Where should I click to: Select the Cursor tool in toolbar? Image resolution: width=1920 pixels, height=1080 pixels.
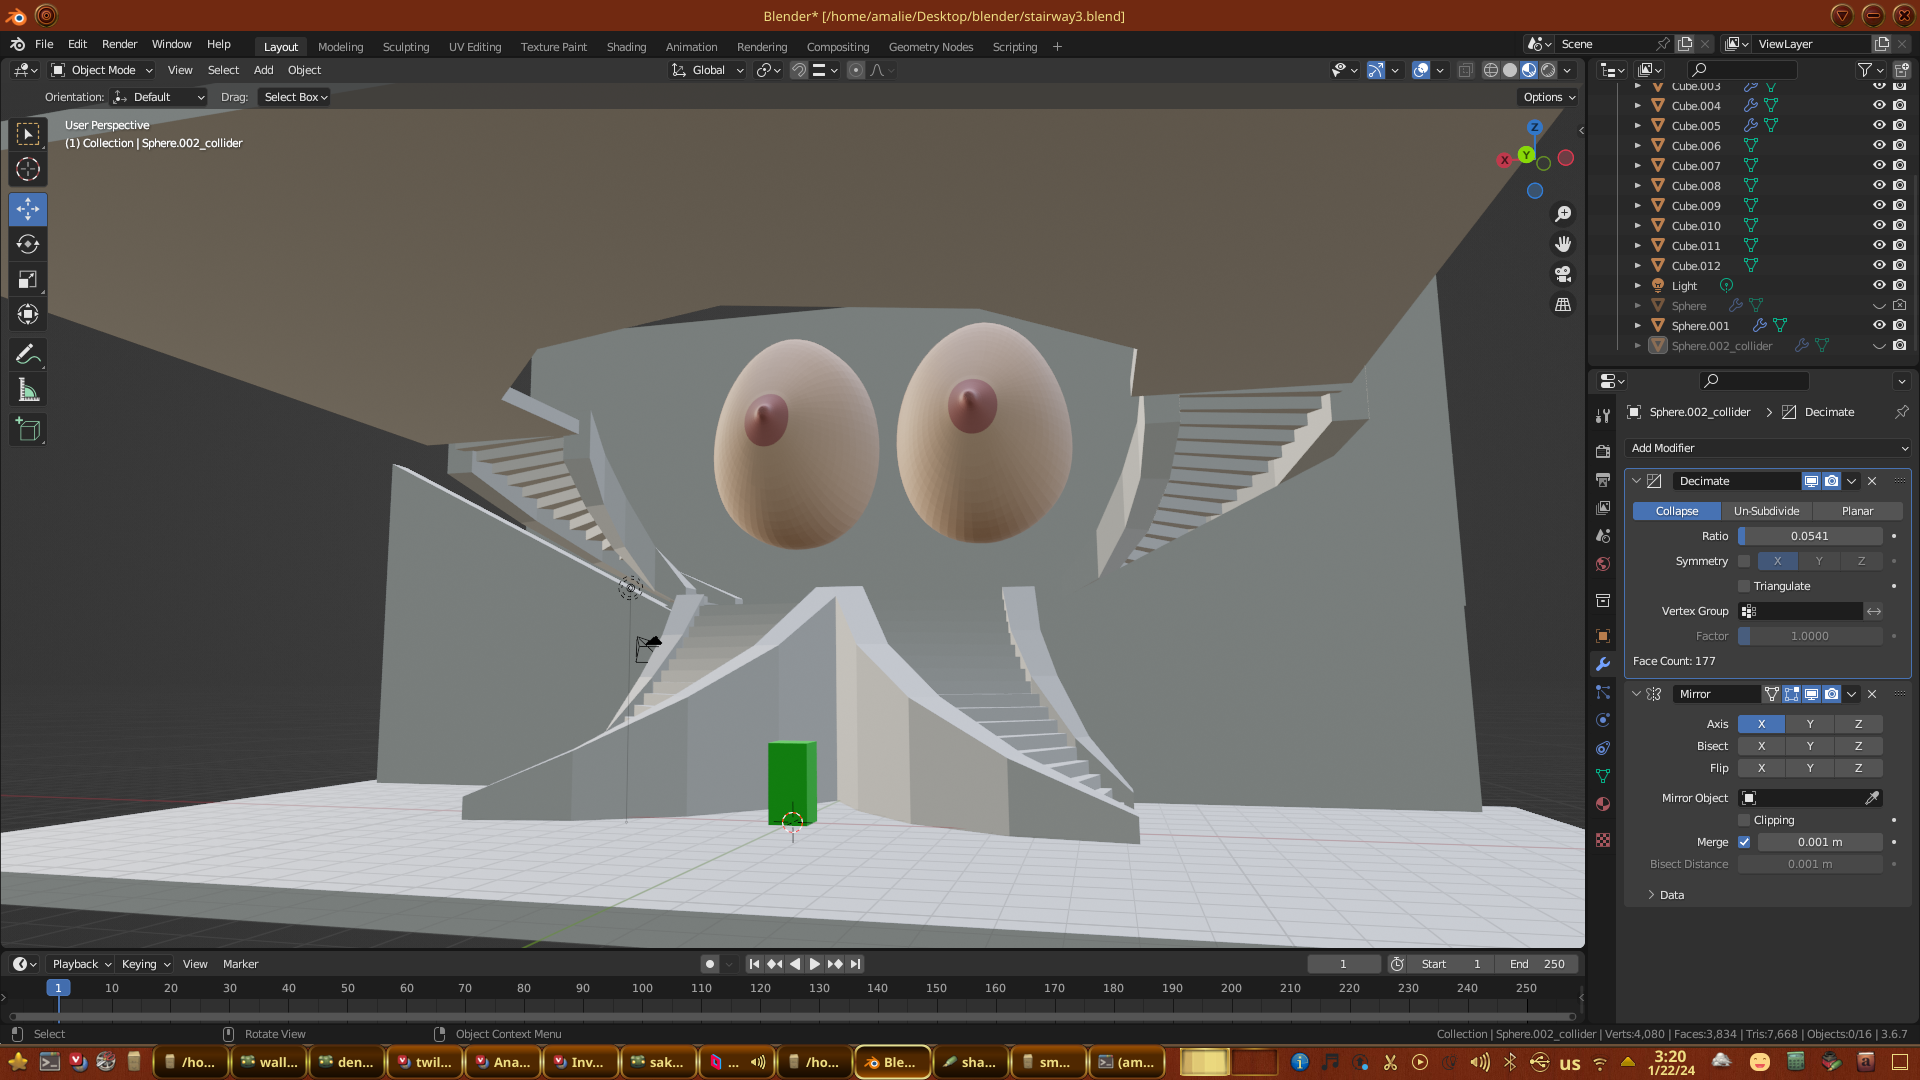coord(28,170)
